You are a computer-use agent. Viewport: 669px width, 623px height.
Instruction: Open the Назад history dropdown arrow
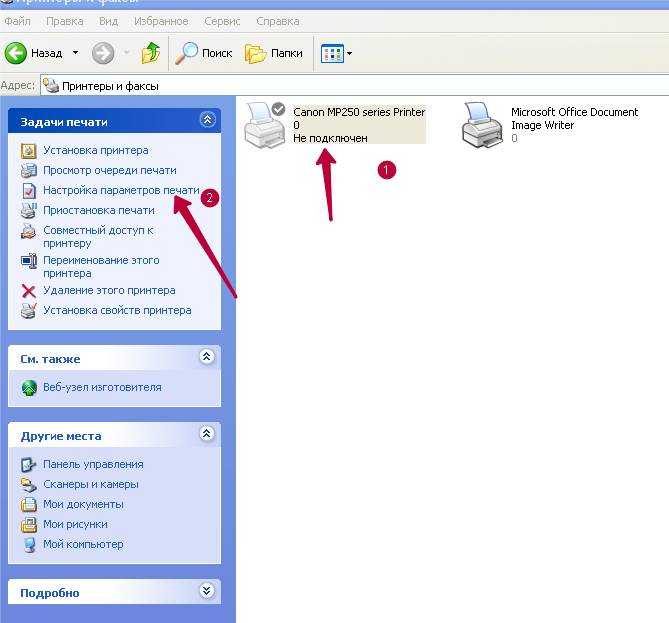click(x=75, y=53)
